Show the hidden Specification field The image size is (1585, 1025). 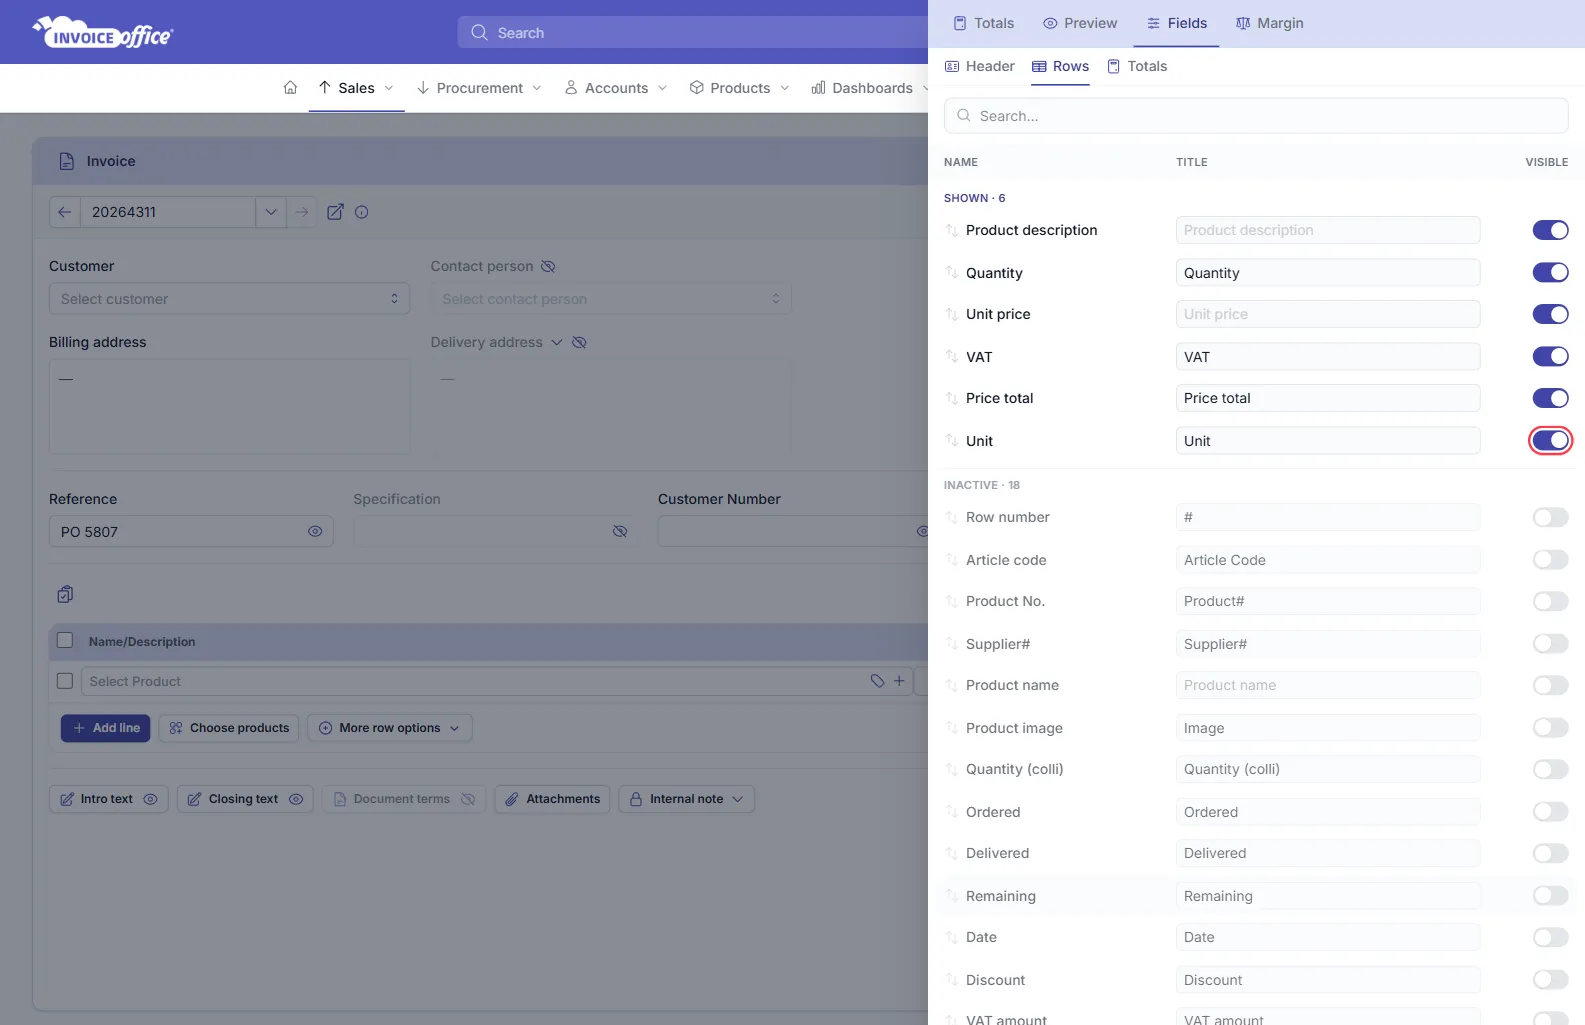[x=620, y=531]
